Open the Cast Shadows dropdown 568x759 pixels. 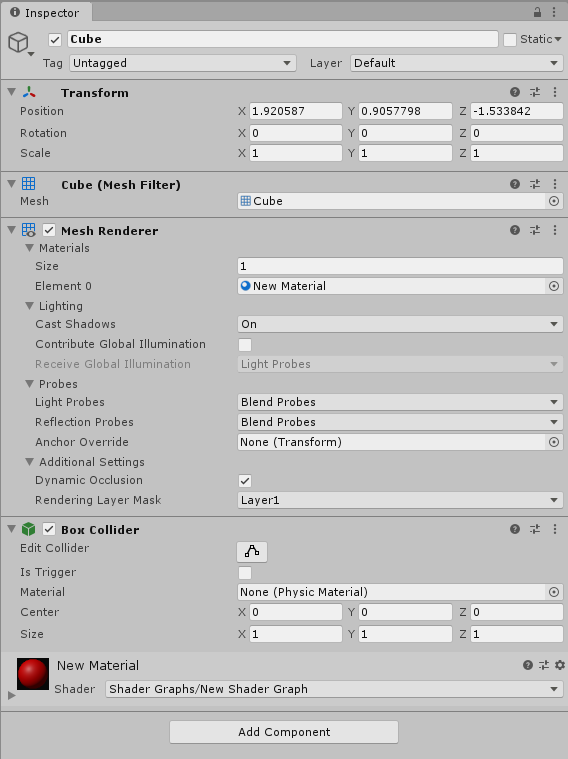[400, 324]
